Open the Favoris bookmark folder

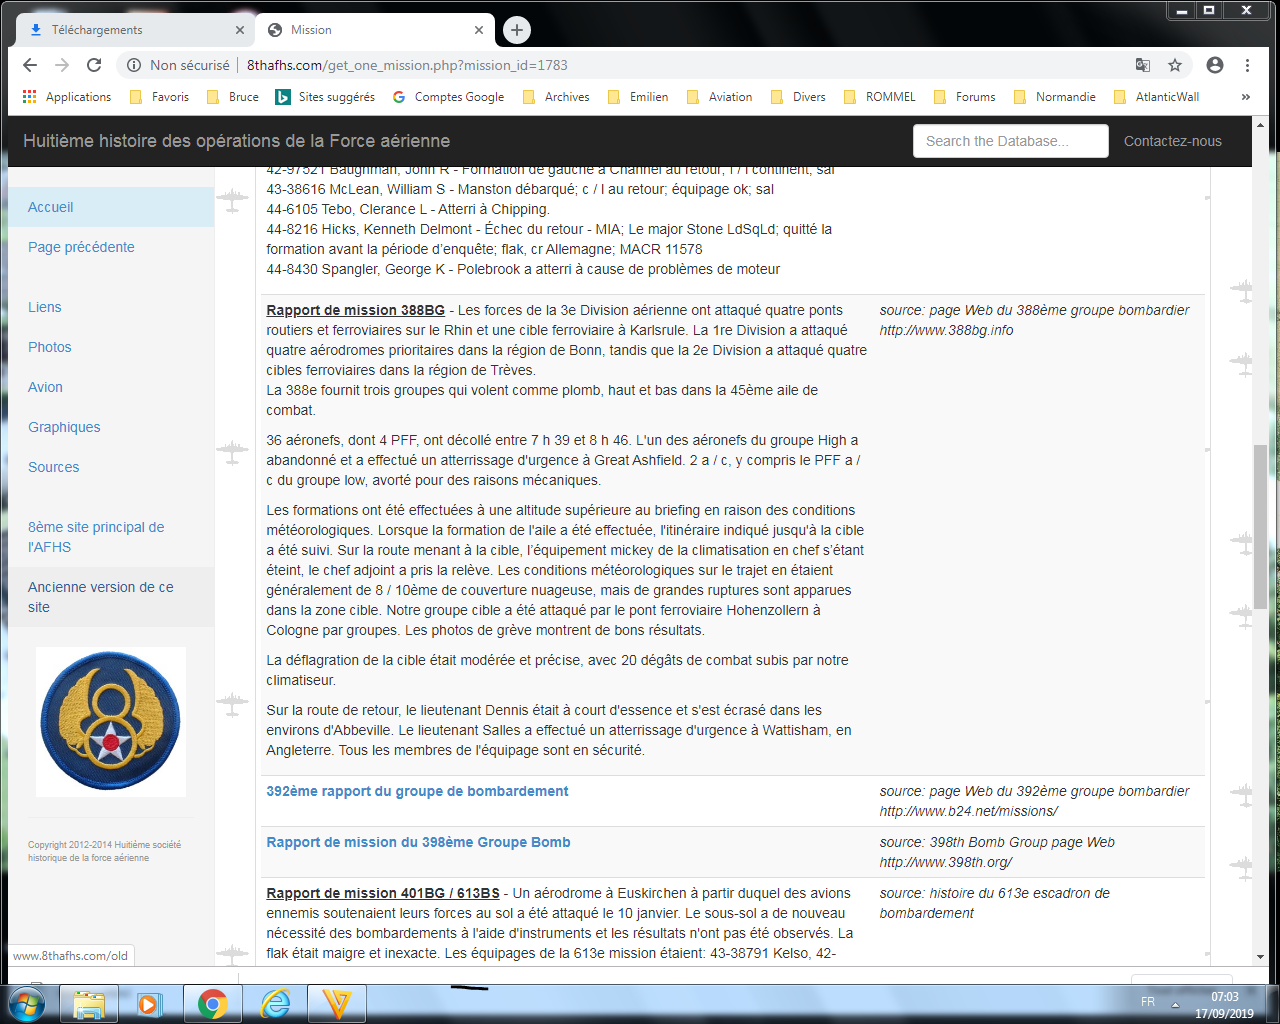click(x=160, y=97)
